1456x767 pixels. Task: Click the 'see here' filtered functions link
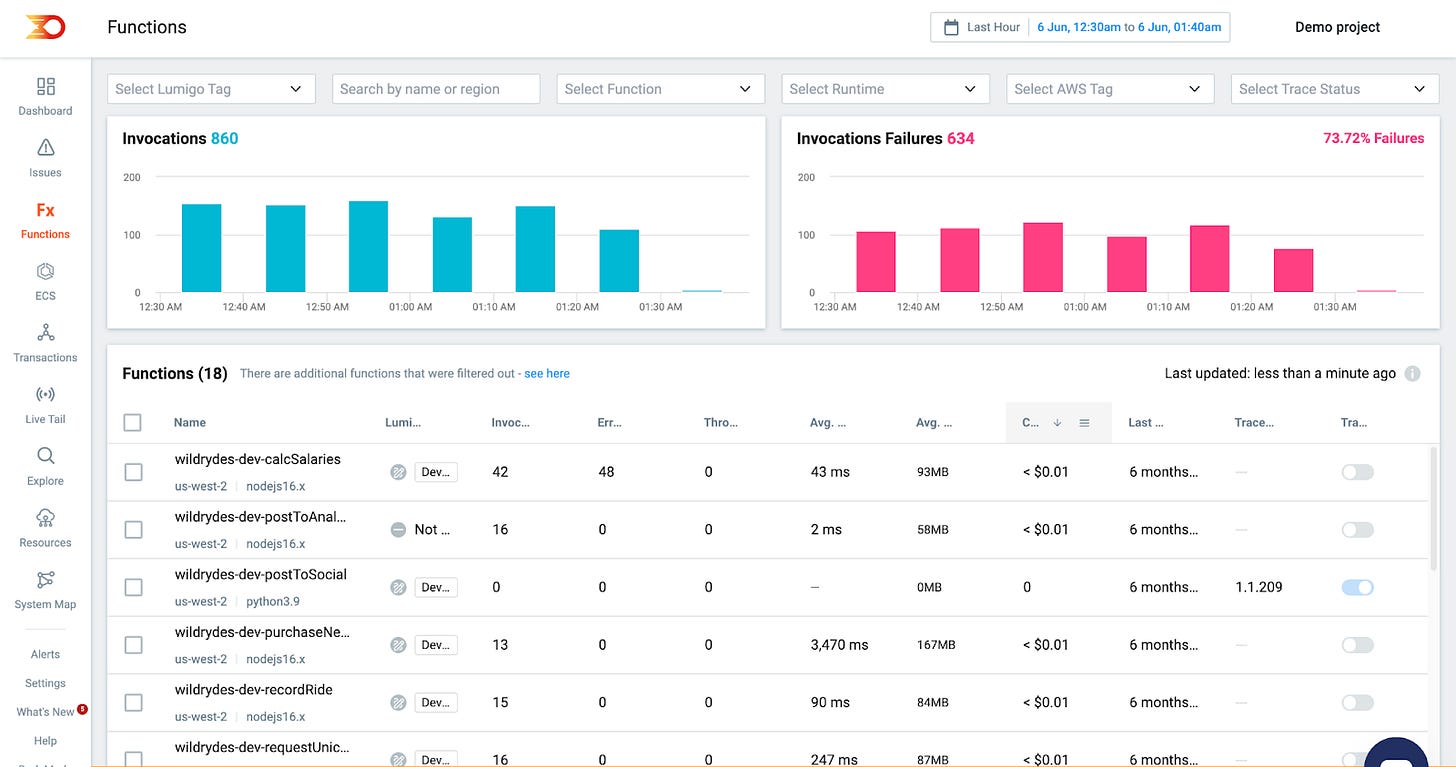coord(547,374)
